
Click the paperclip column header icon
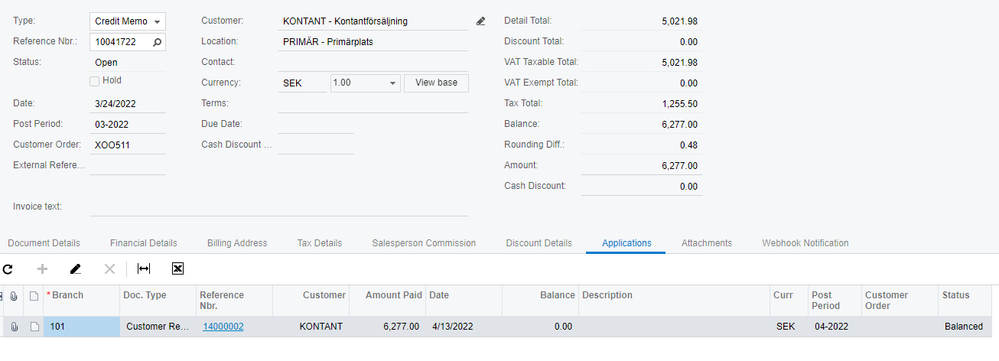(x=14, y=296)
